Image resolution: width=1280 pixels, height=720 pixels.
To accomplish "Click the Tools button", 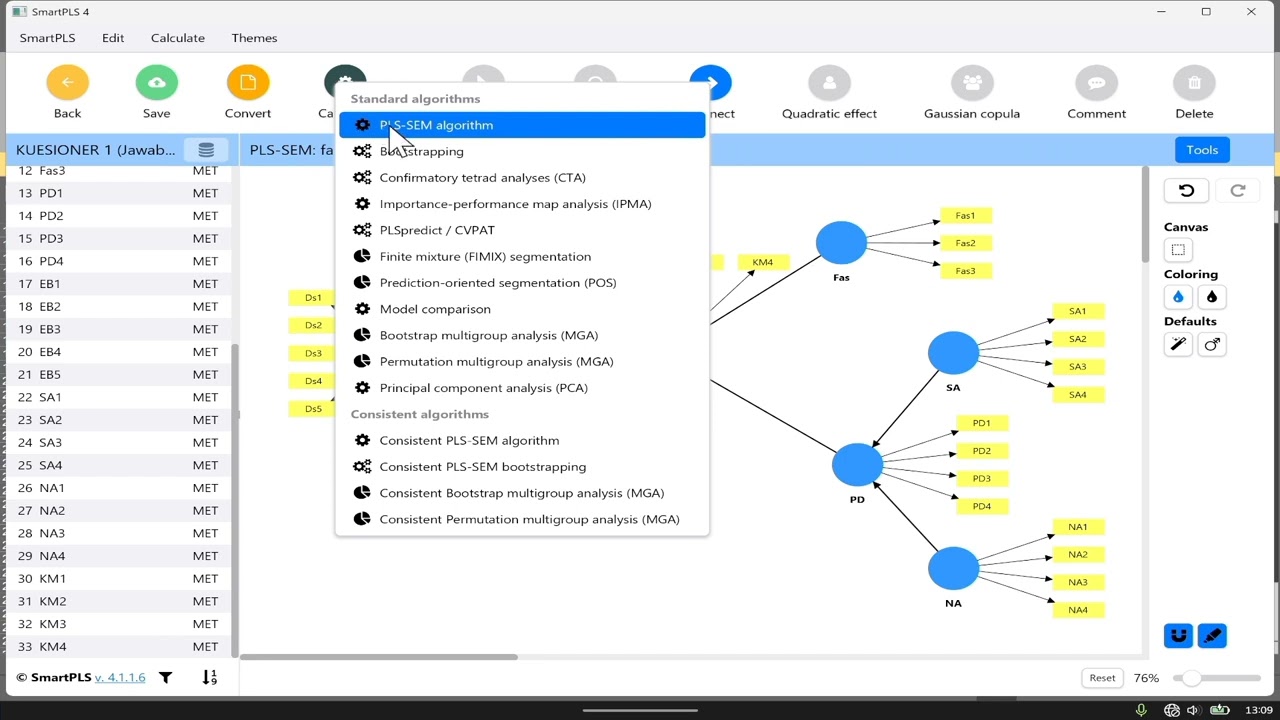I will 1202,150.
